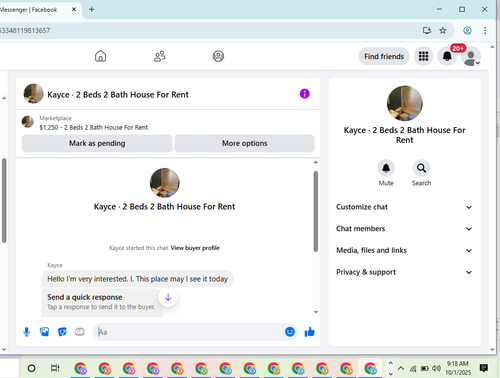Choose a sticker with the sticker icon
This screenshot has height=378, width=500.
click(x=62, y=332)
